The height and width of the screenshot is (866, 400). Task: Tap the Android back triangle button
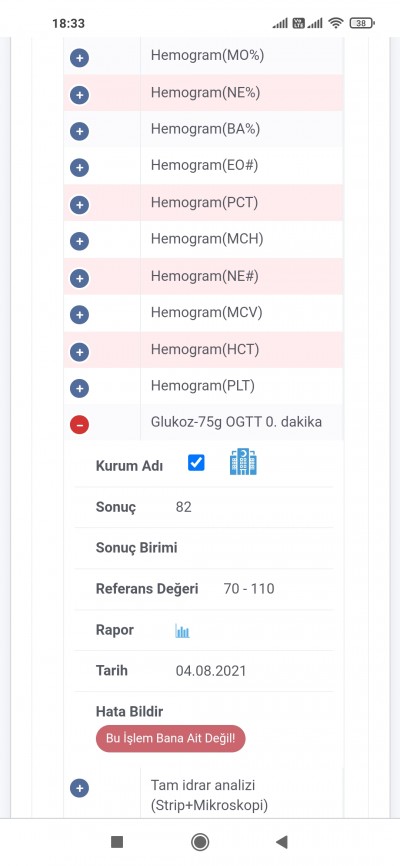[282, 842]
